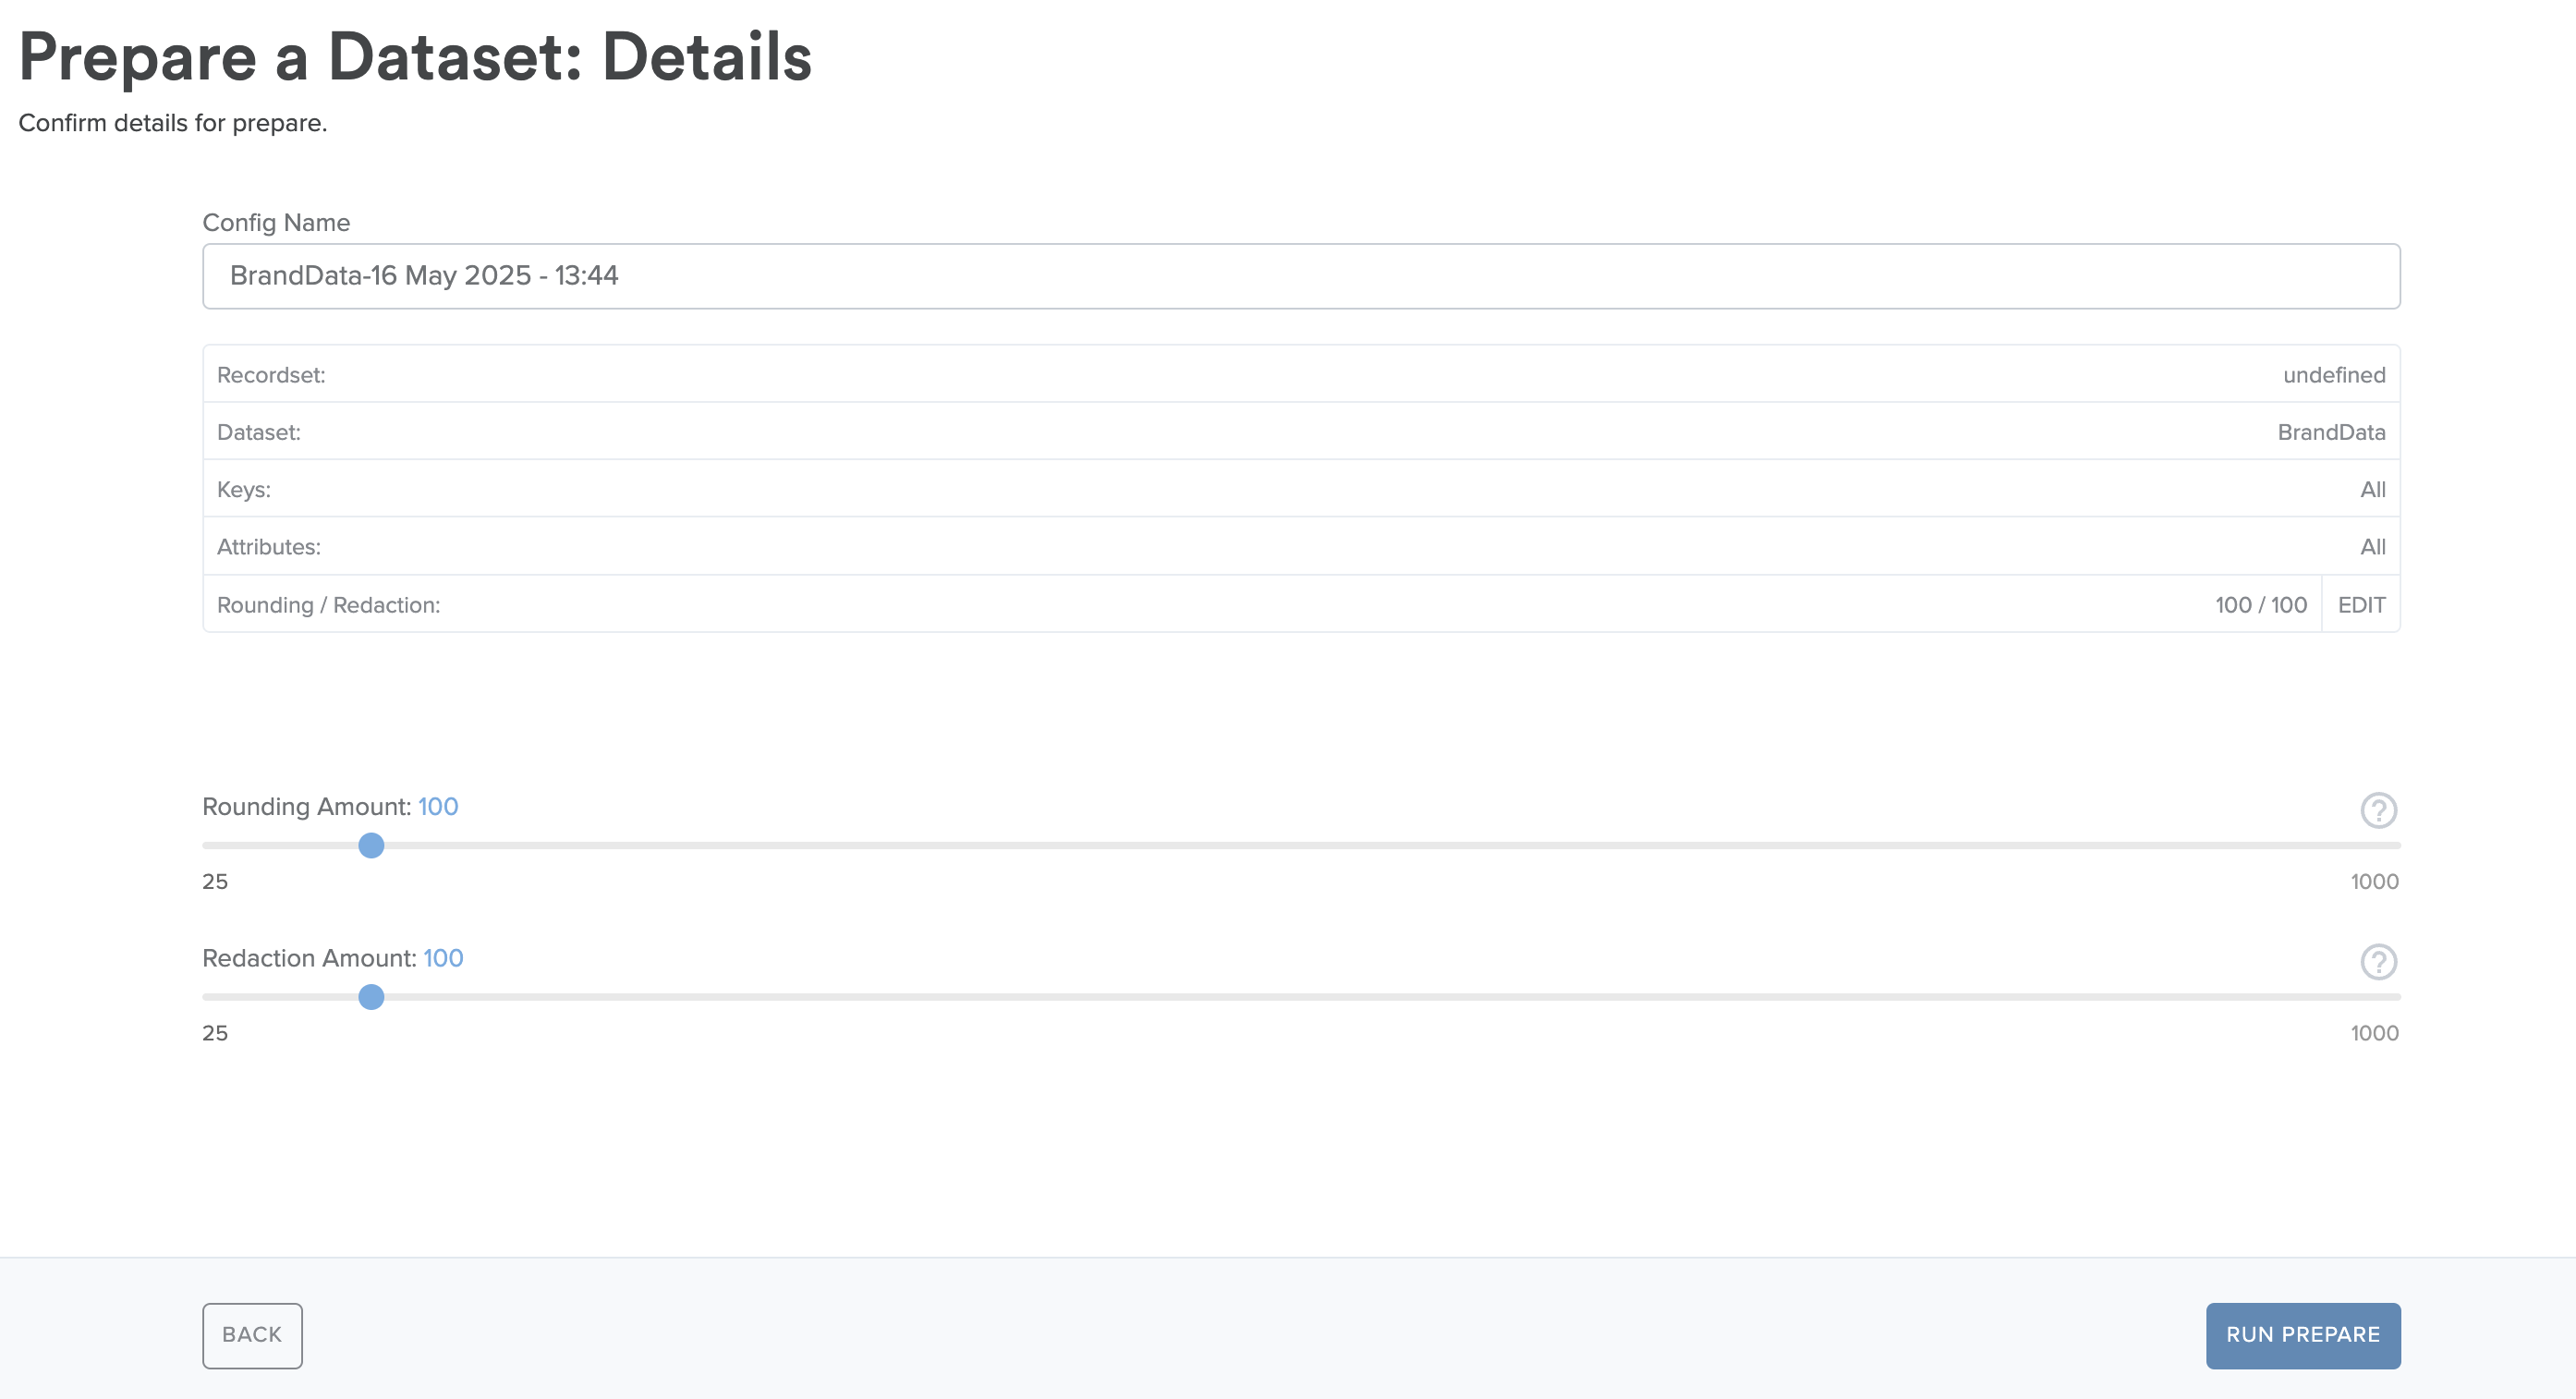Go back using the BACK button
Viewport: 2576px width, 1399px height.
click(x=252, y=1335)
